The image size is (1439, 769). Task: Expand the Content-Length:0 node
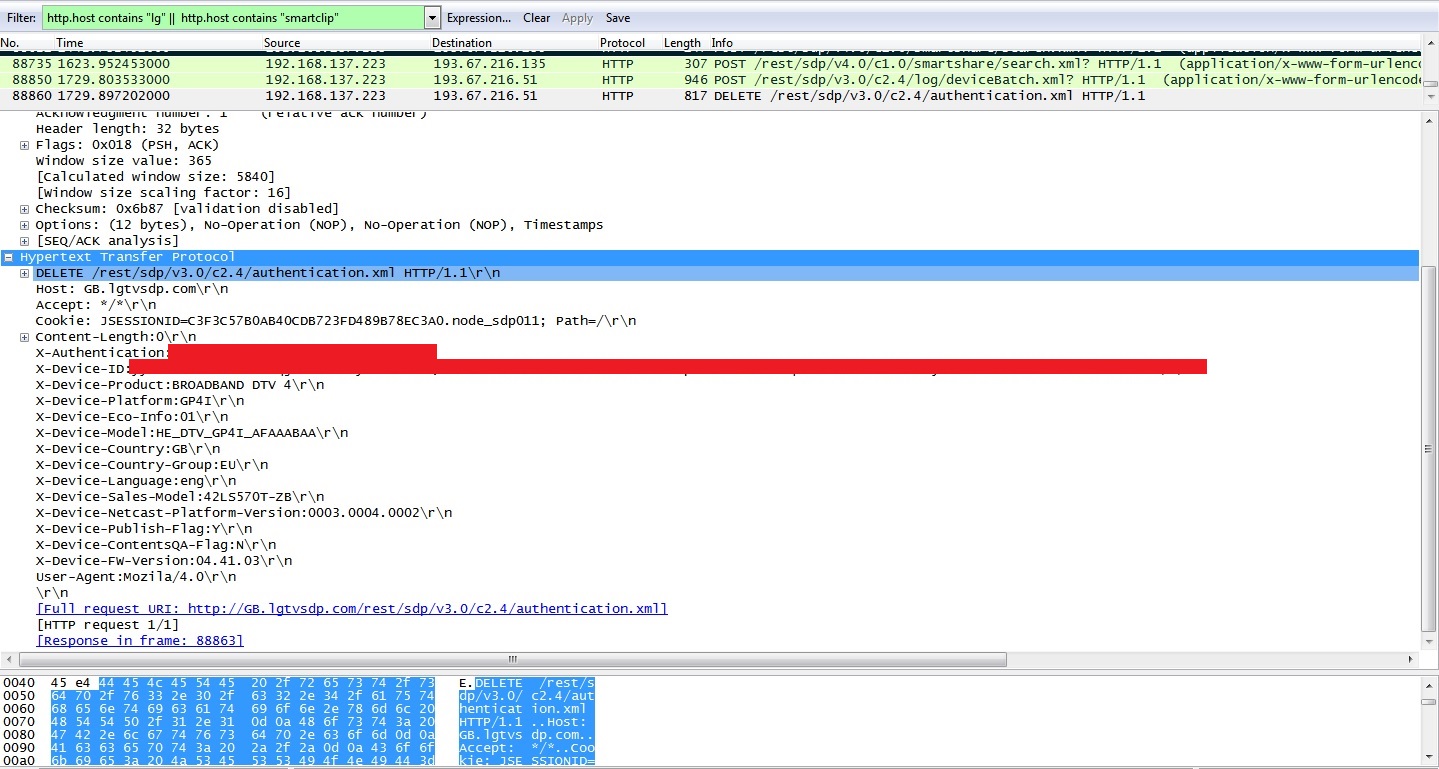[25, 337]
